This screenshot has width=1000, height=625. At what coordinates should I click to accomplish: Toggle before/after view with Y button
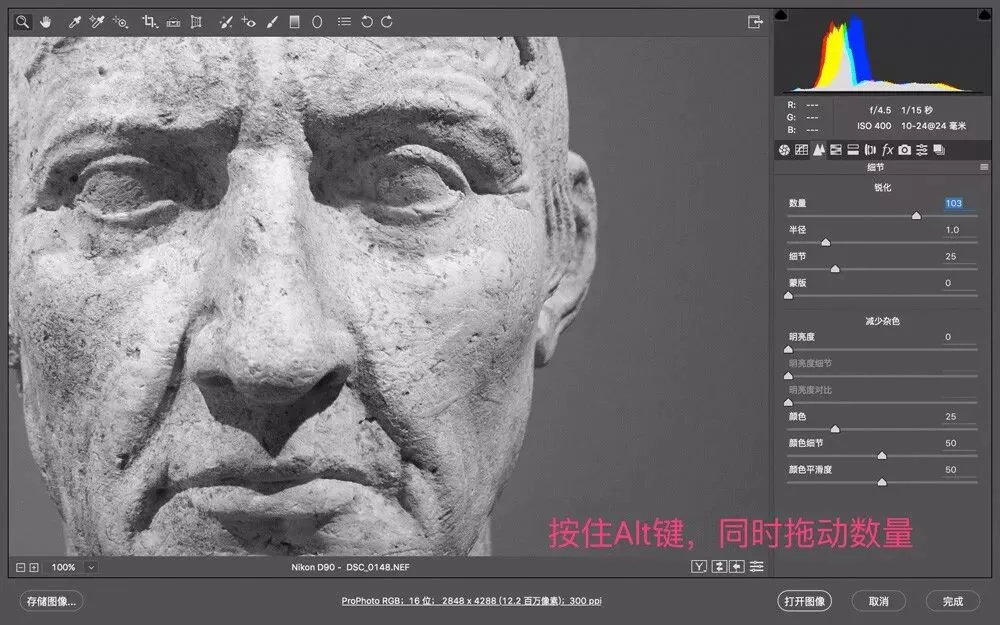click(699, 566)
